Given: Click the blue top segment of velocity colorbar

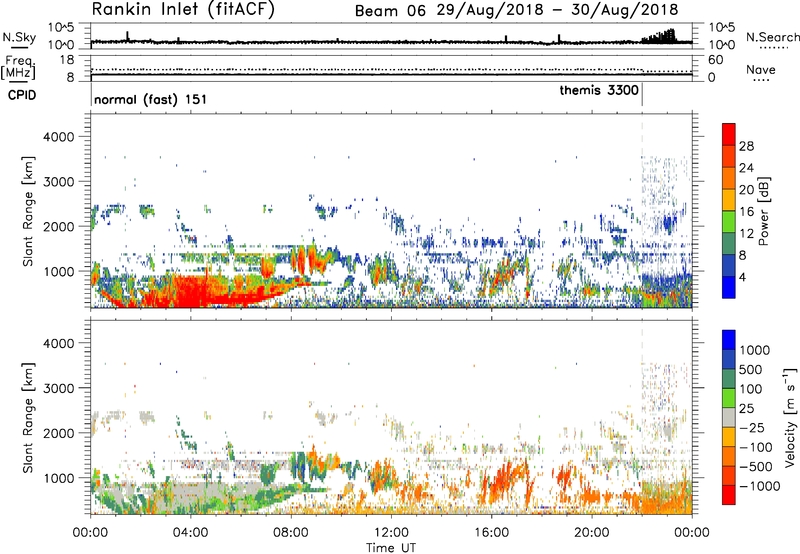Looking at the screenshot, I should 729,340.
